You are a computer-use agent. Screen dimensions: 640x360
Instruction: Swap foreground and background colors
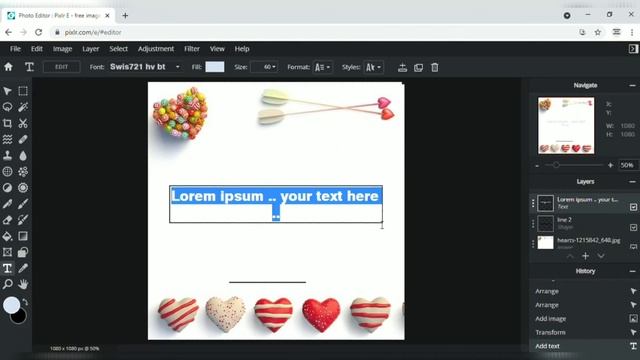[x=25, y=302]
